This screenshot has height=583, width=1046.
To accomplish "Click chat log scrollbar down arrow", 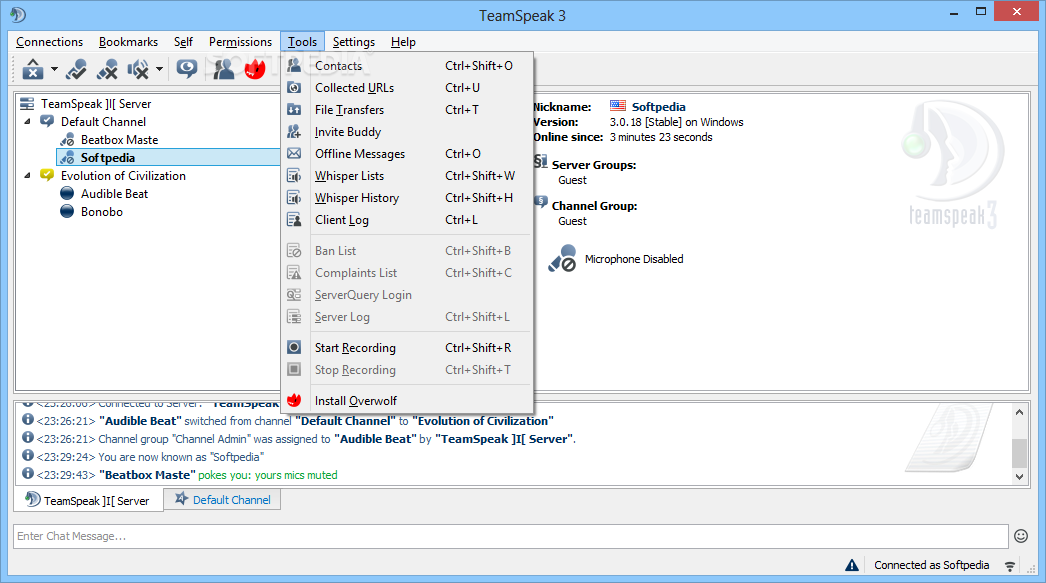I will point(1019,476).
